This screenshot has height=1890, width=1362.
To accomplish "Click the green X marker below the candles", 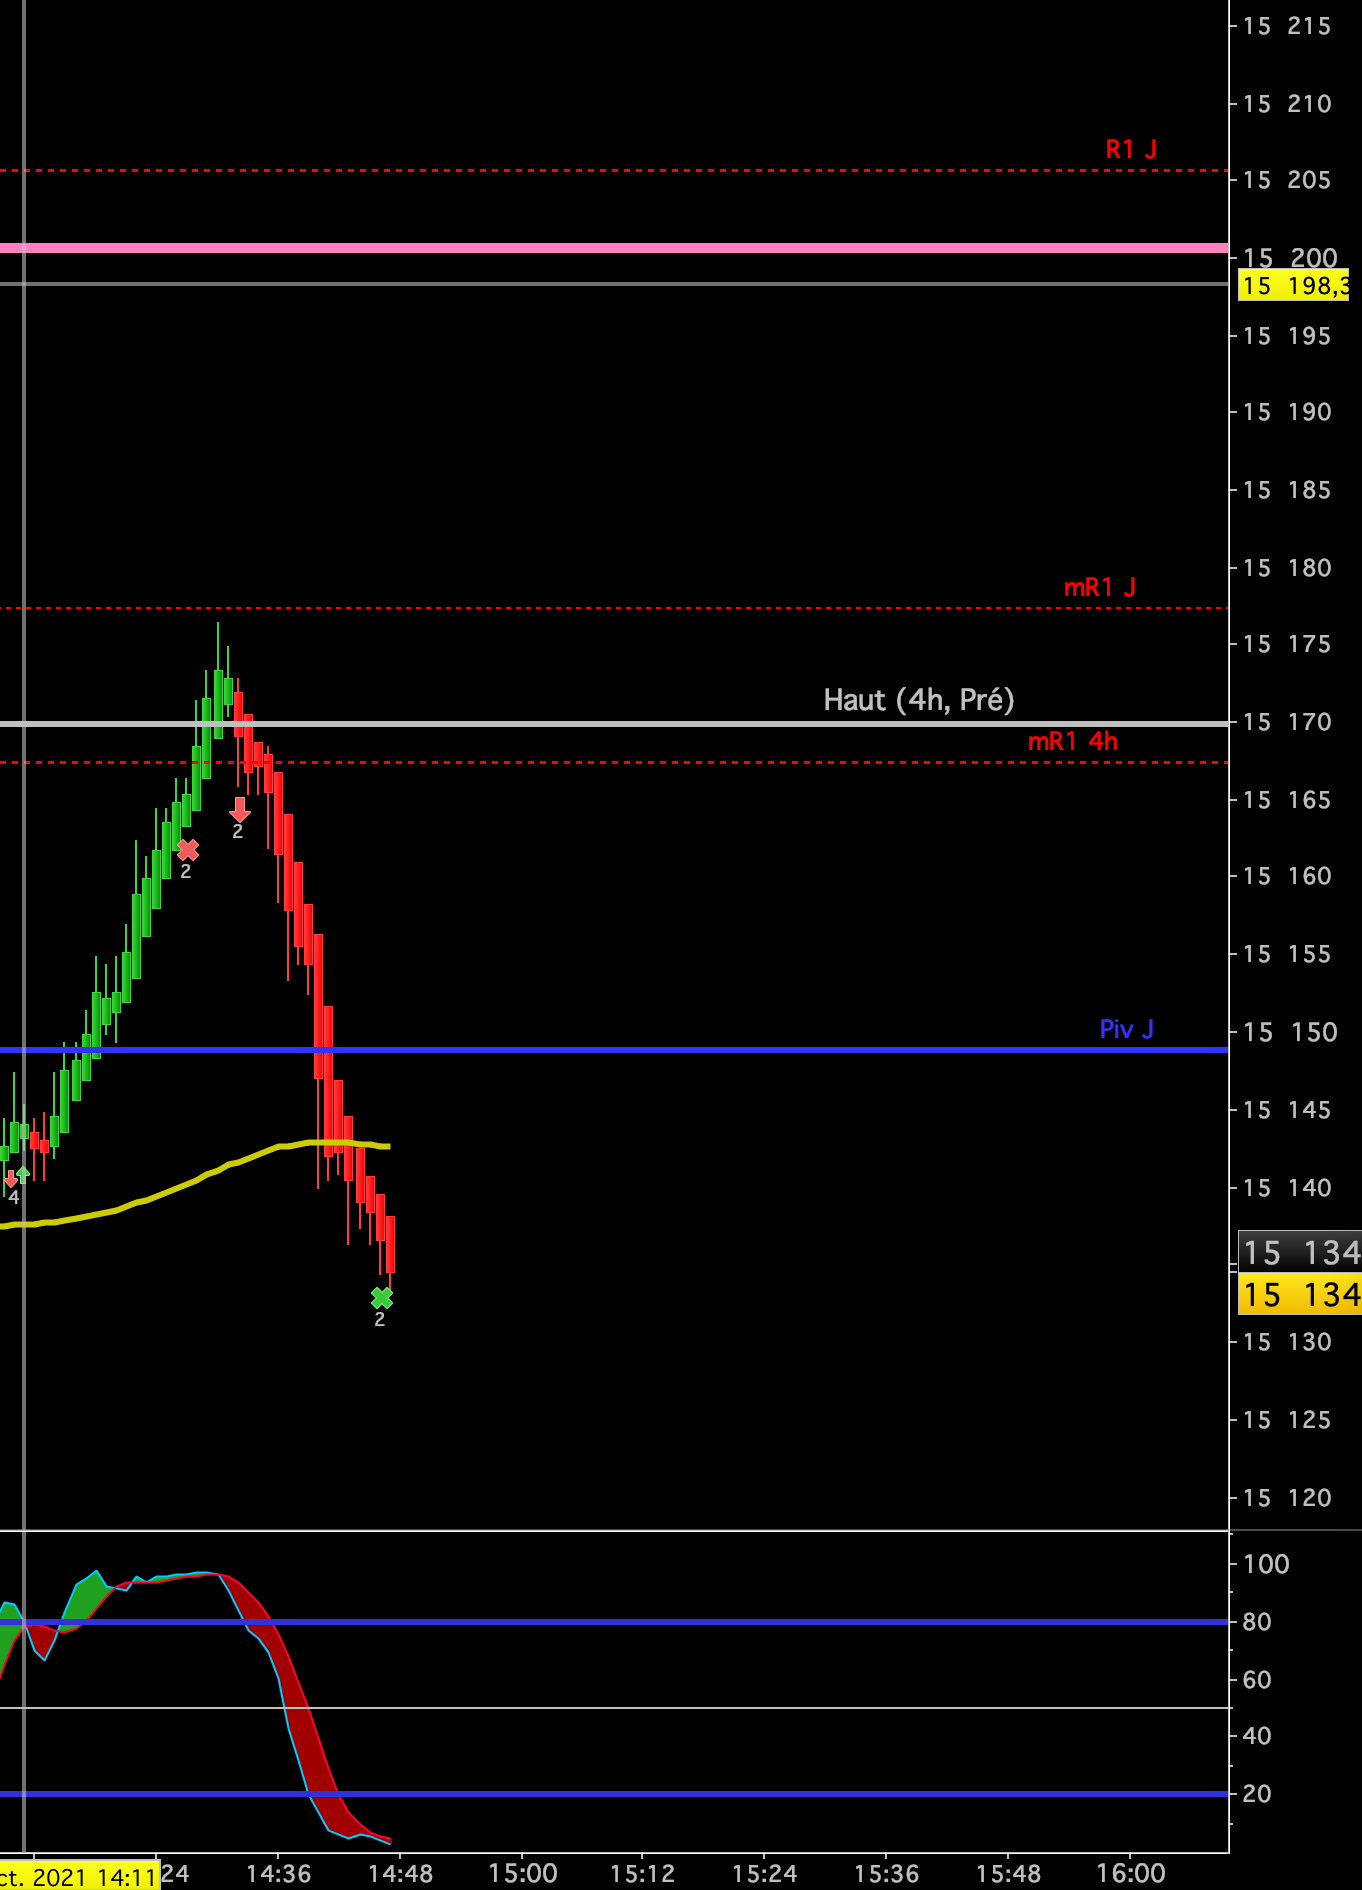I will click(x=382, y=1298).
